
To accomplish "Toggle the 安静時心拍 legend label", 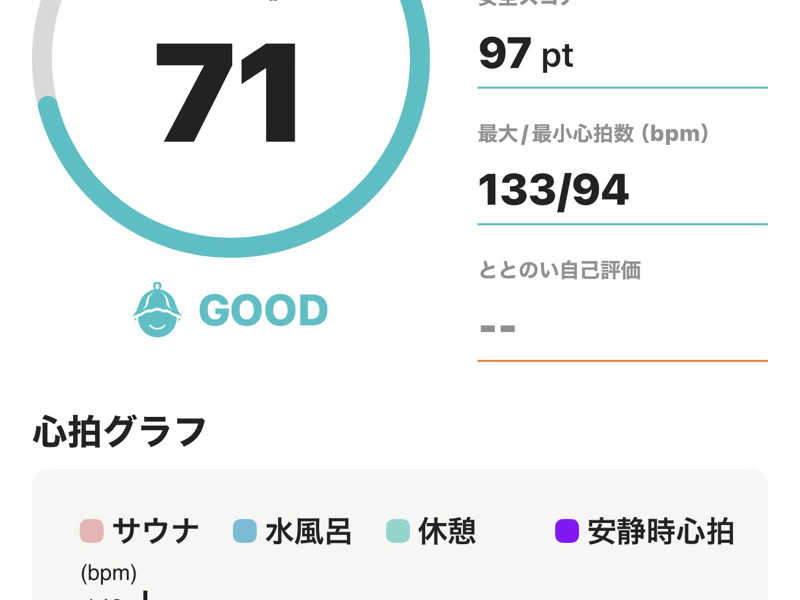I will pos(661,531).
